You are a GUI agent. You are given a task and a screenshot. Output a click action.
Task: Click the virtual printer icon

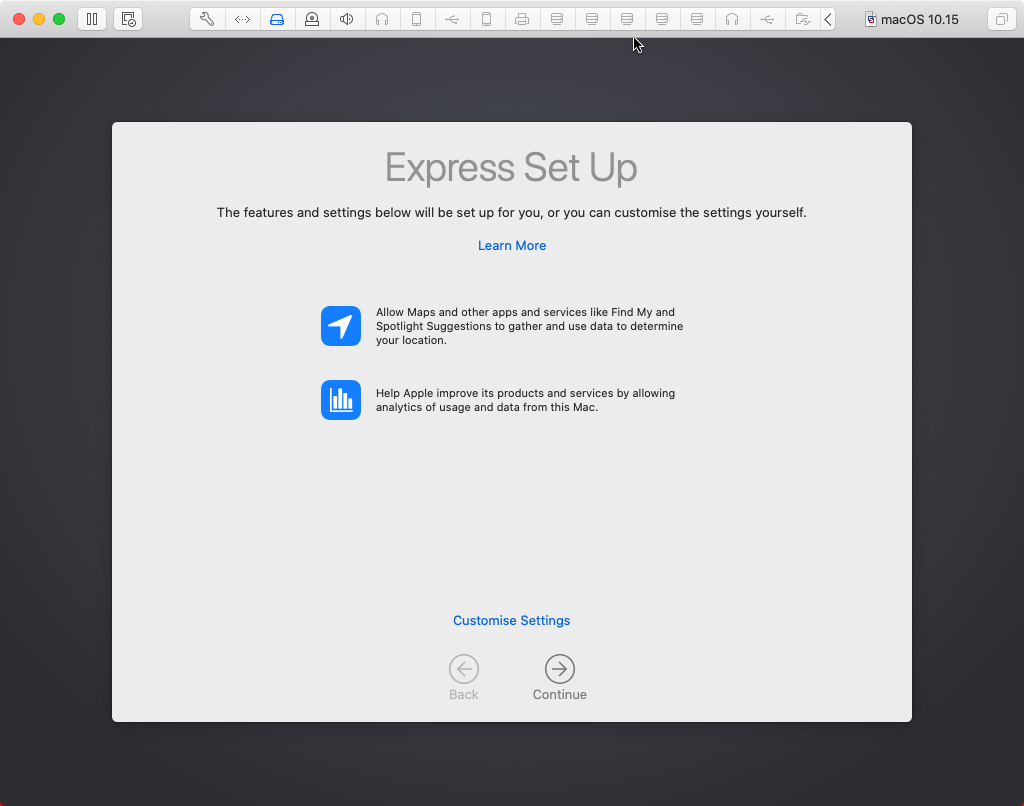[522, 19]
